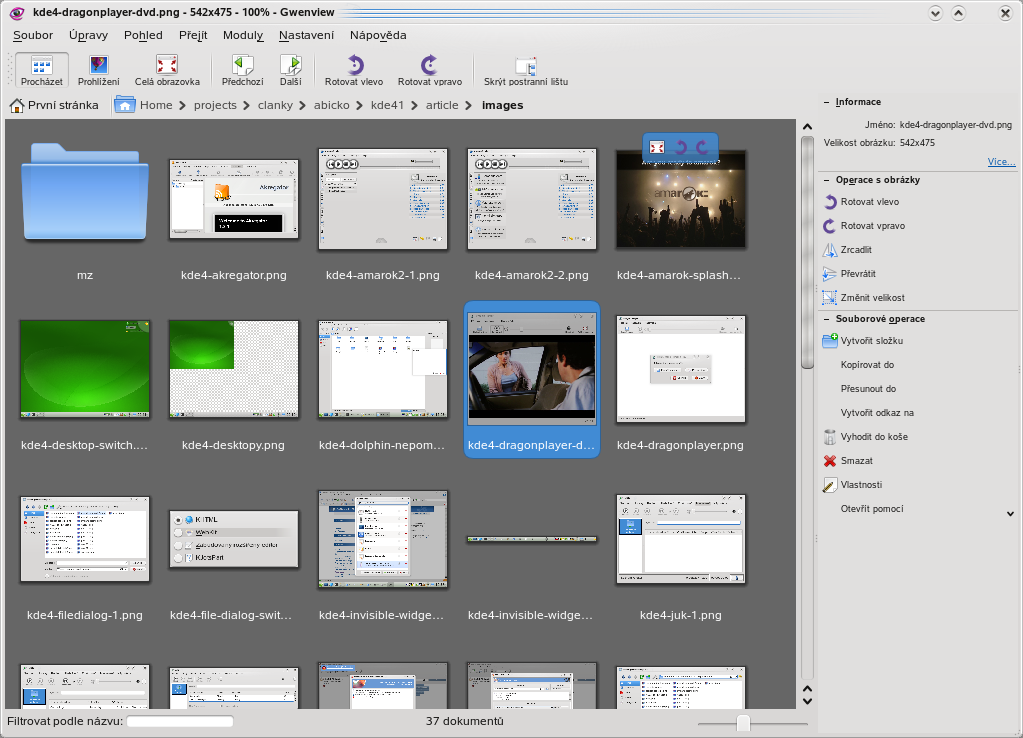Click the thumbnail size slider handle
The height and width of the screenshot is (738, 1023).
pyautogui.click(x=743, y=723)
